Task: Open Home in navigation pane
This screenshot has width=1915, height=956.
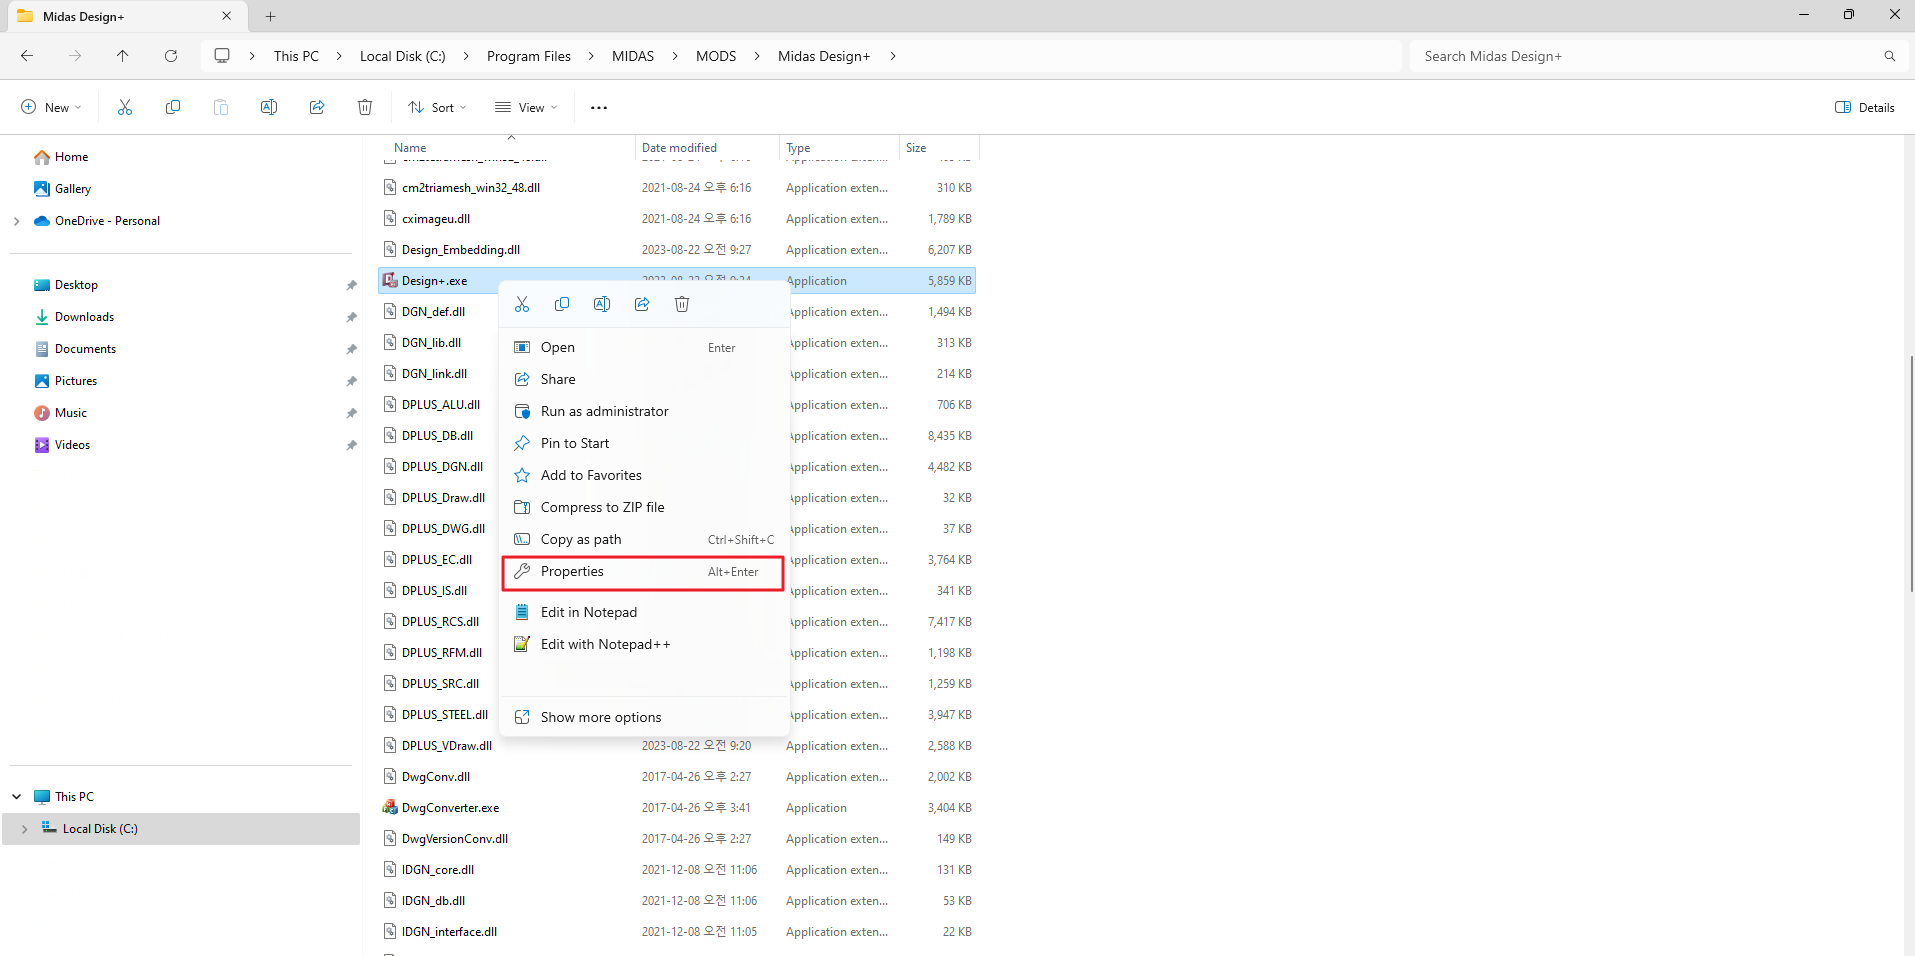Action: [72, 157]
